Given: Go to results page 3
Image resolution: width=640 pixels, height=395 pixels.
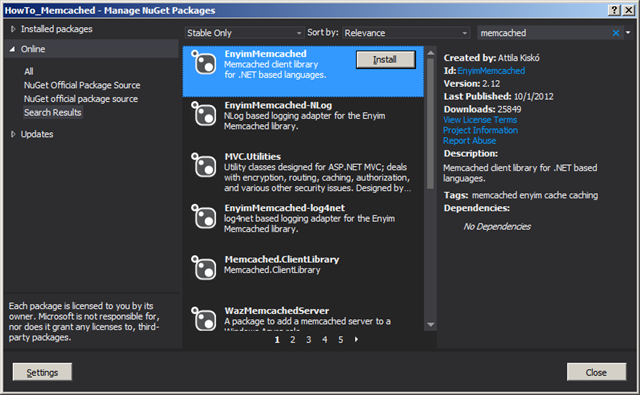Looking at the screenshot, I should (309, 340).
